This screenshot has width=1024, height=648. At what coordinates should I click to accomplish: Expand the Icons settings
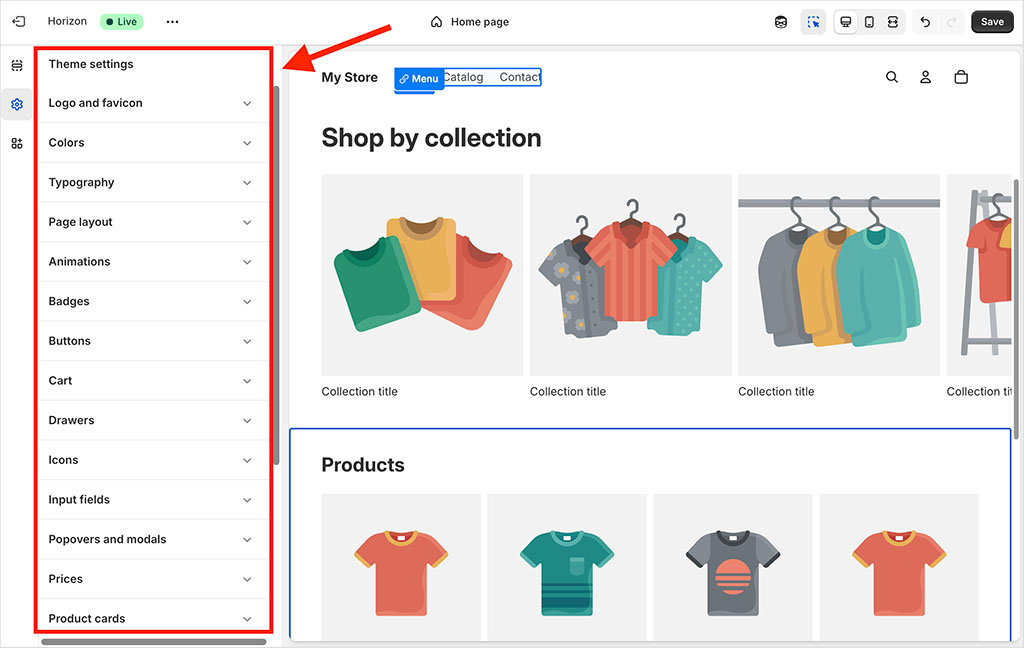click(153, 461)
